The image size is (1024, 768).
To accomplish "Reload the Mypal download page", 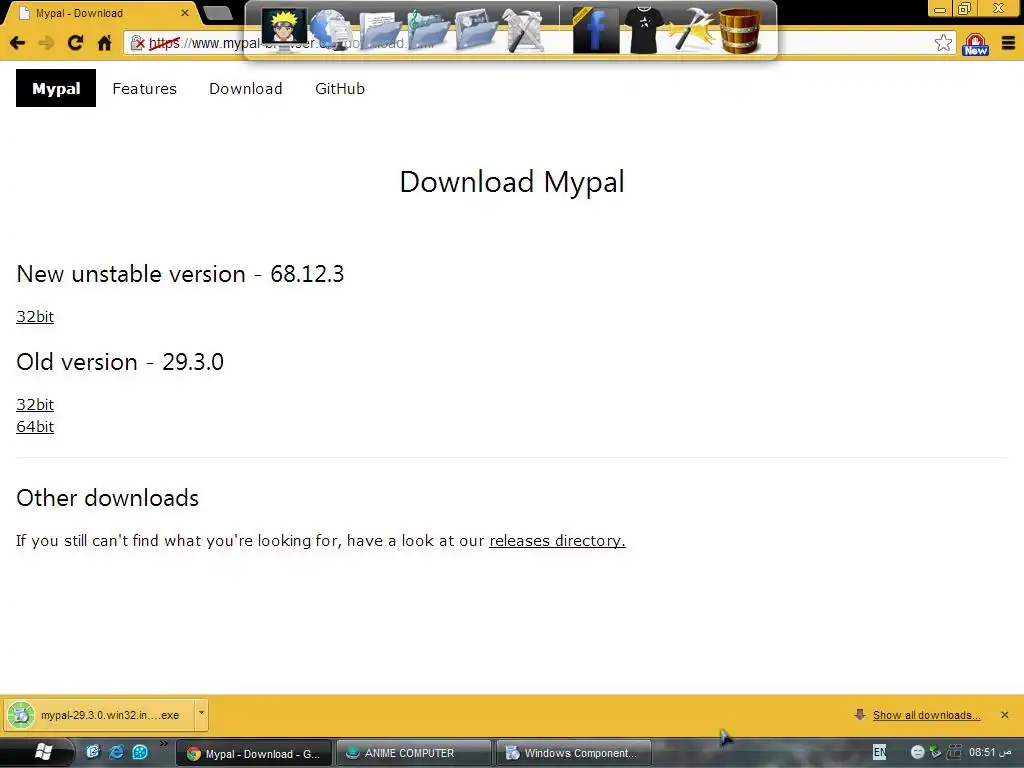I will (x=75, y=43).
